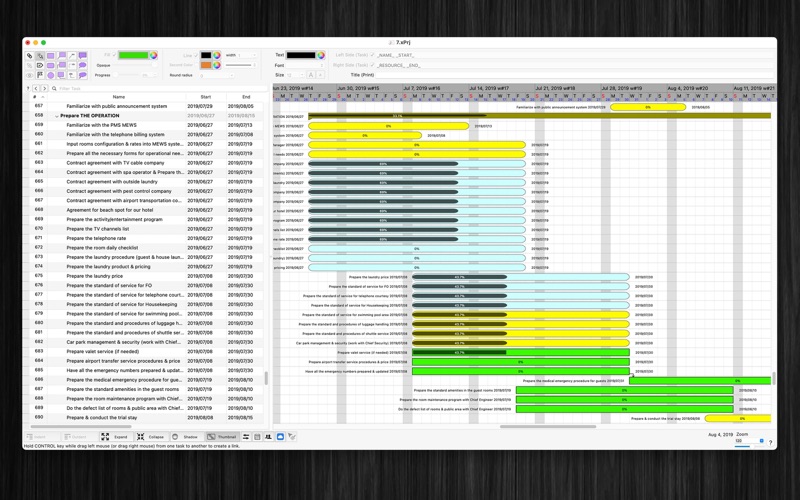
Task: Click the Zoom slider at bottom right
Action: pos(749,446)
